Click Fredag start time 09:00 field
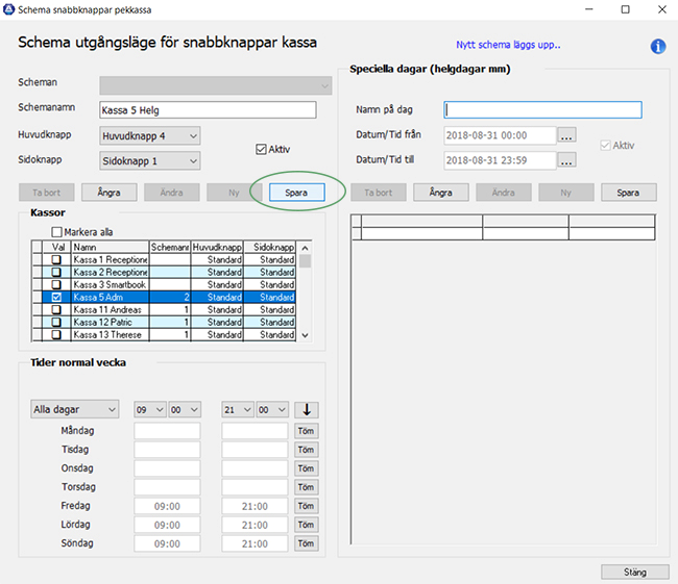Image resolution: width=678 pixels, height=584 pixels. tap(167, 506)
